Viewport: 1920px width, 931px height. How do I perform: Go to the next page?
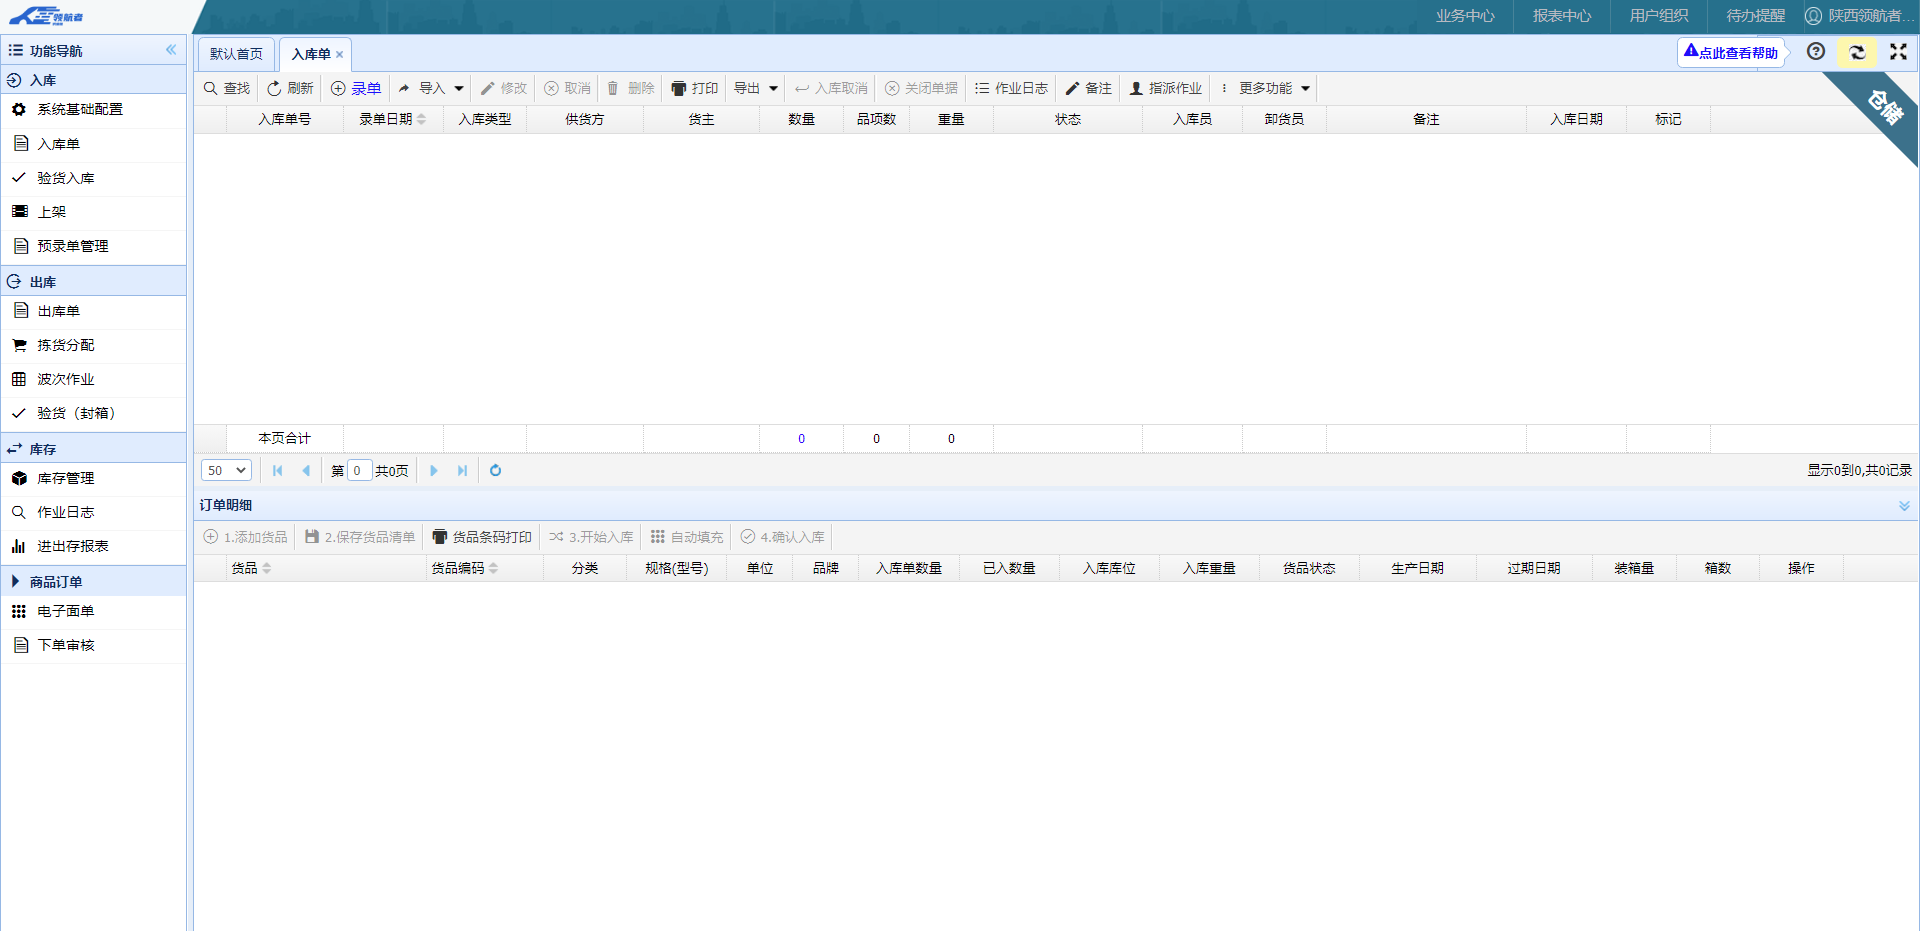click(434, 470)
